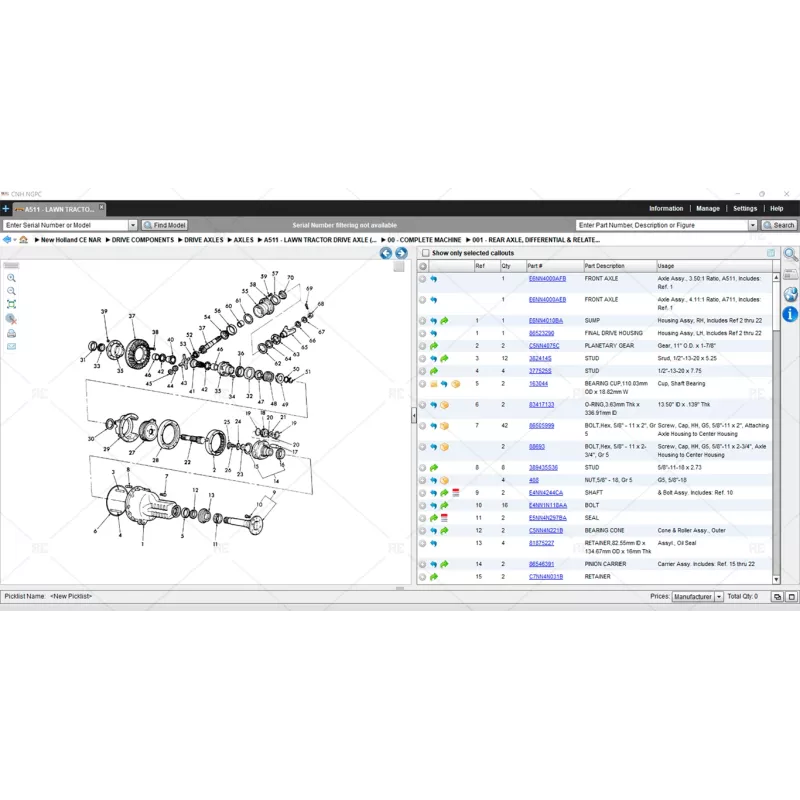Open the Settings menu
Viewport: 800px width, 800px height.
[745, 208]
